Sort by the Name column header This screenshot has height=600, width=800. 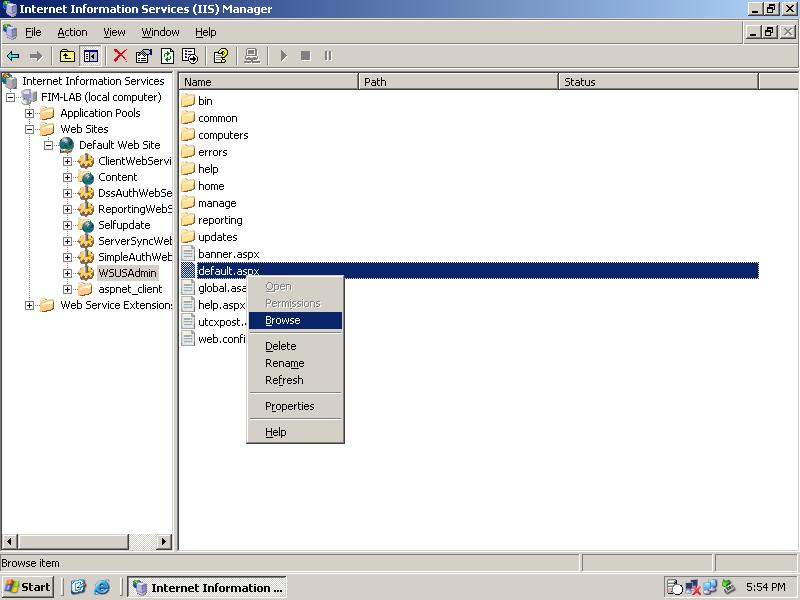pyautogui.click(x=269, y=82)
